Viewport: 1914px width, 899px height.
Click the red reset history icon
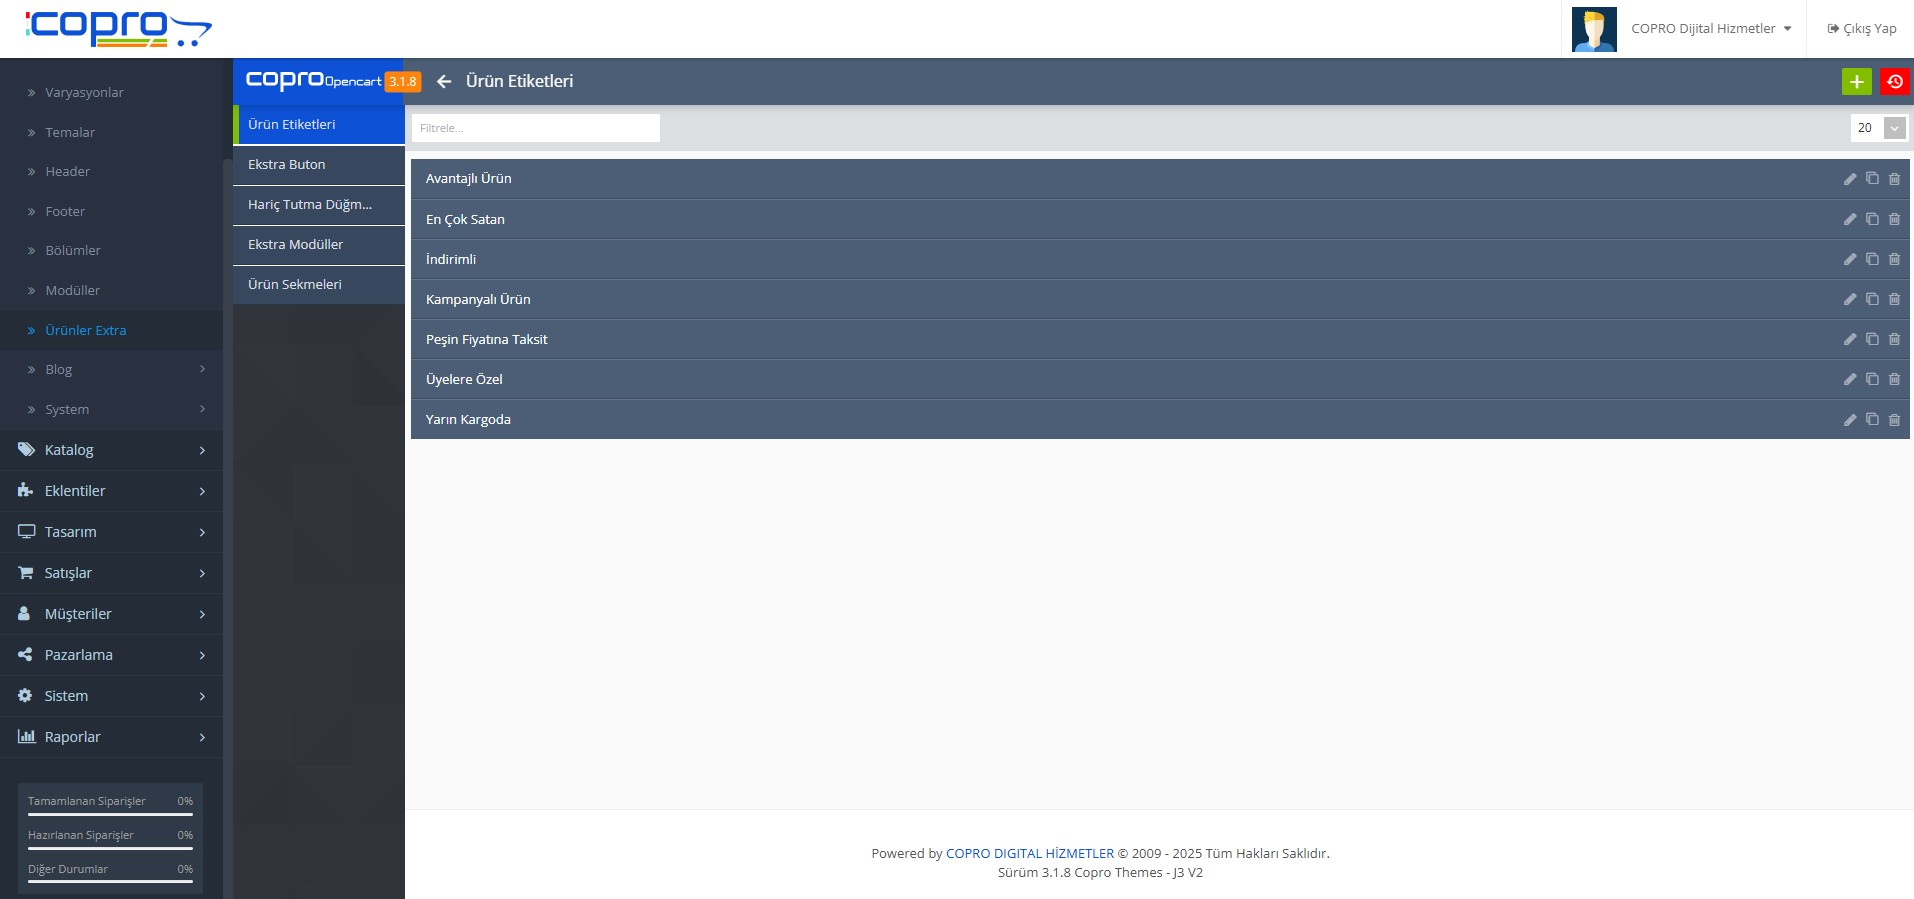click(x=1894, y=82)
